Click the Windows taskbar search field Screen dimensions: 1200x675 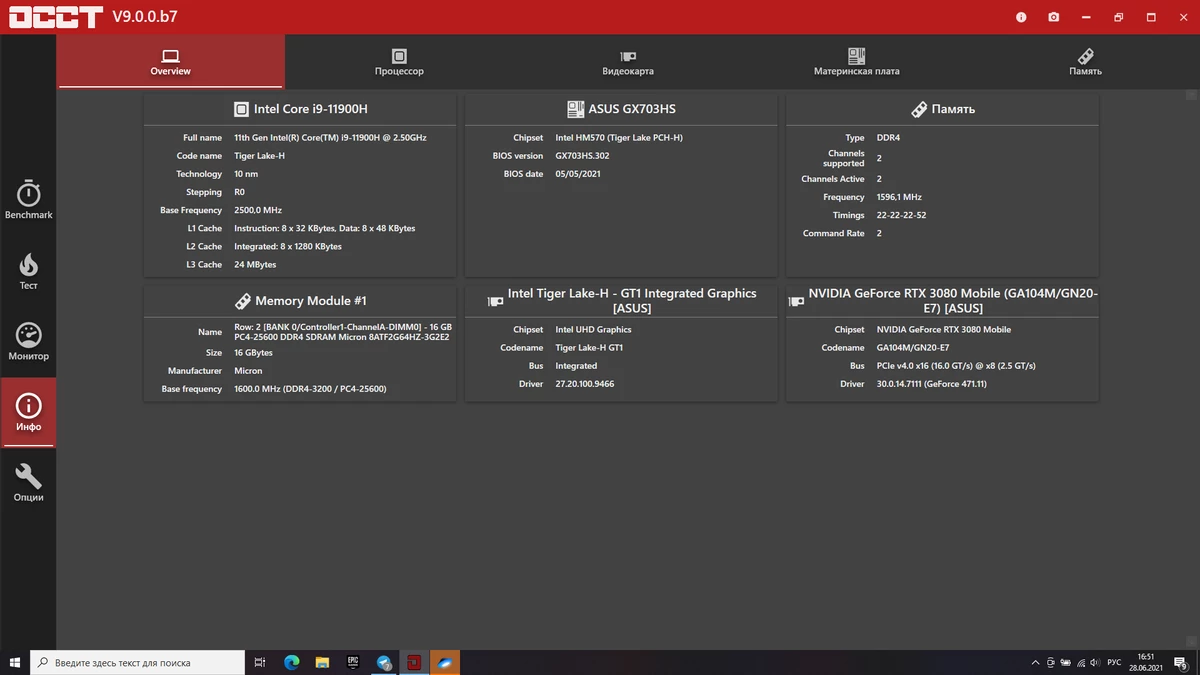click(138, 662)
